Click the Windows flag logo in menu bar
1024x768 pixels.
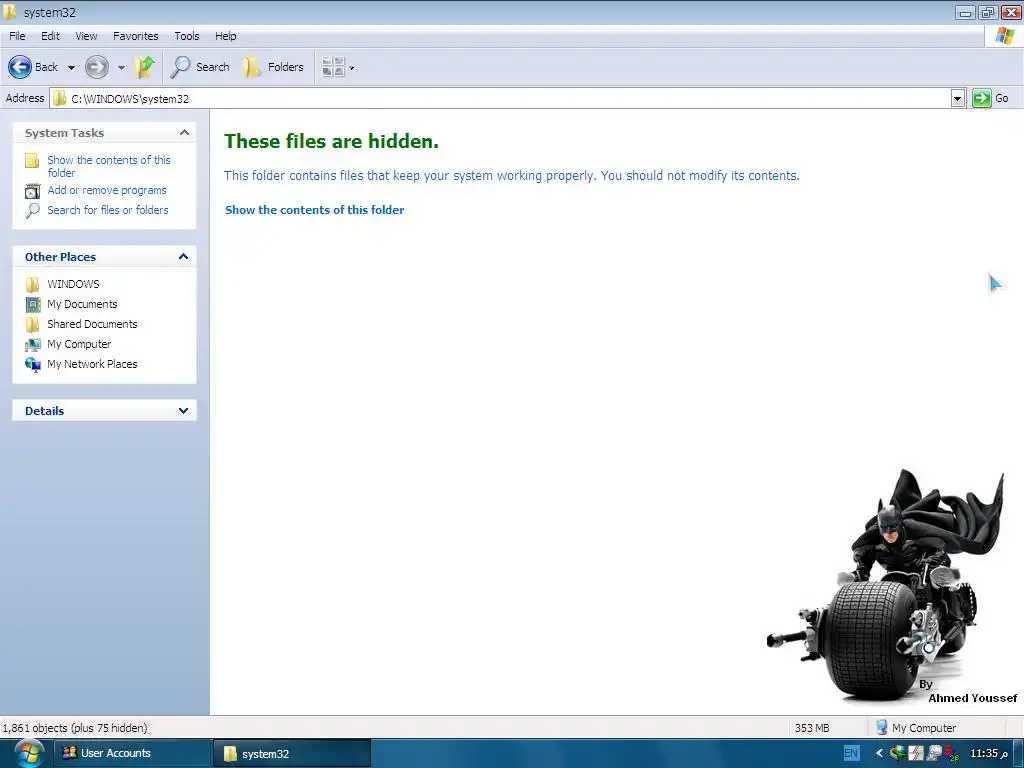click(x=1004, y=36)
